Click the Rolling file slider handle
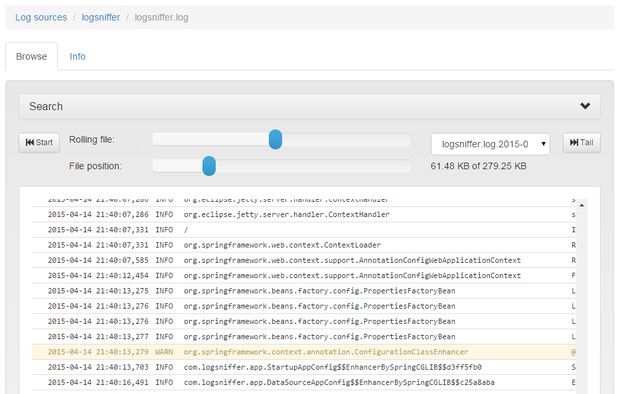Viewport: 618px width, 394px height. (x=275, y=139)
